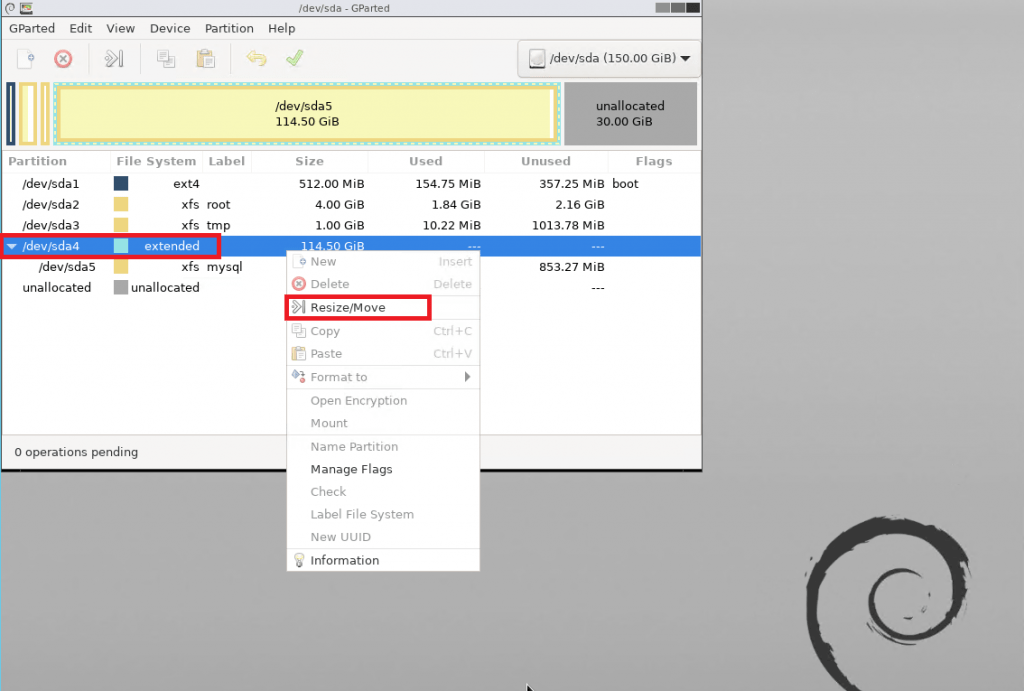Select the unallocated 30.00 GiB block in the disk map
1024x691 pixels.
(x=630, y=114)
